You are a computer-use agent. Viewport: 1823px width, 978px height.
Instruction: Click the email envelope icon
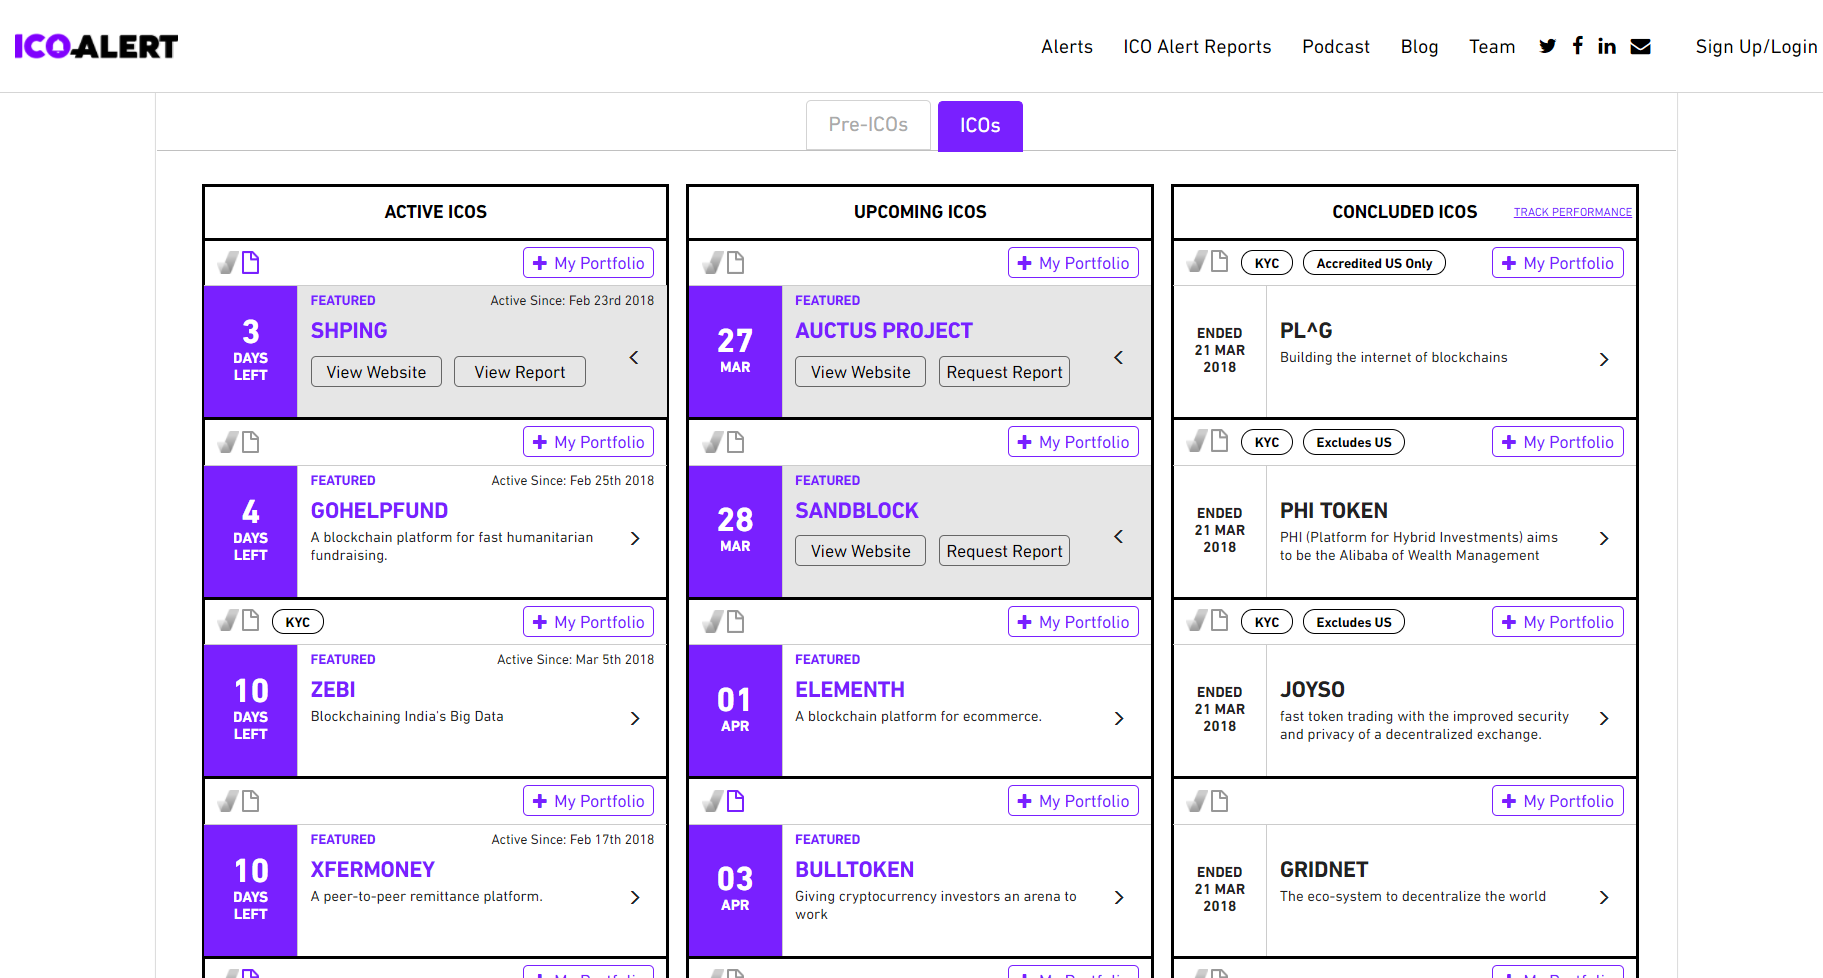click(1640, 46)
